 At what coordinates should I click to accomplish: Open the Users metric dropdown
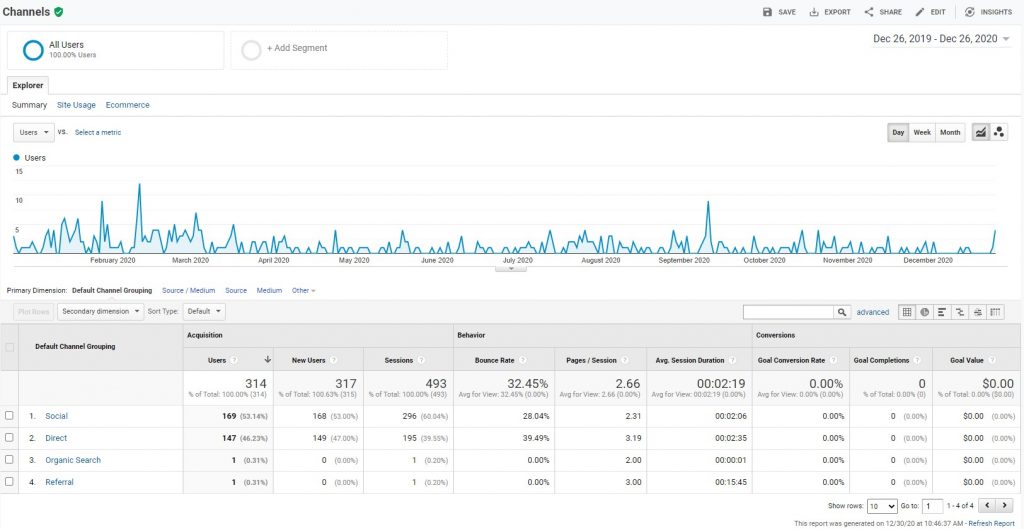(x=33, y=132)
